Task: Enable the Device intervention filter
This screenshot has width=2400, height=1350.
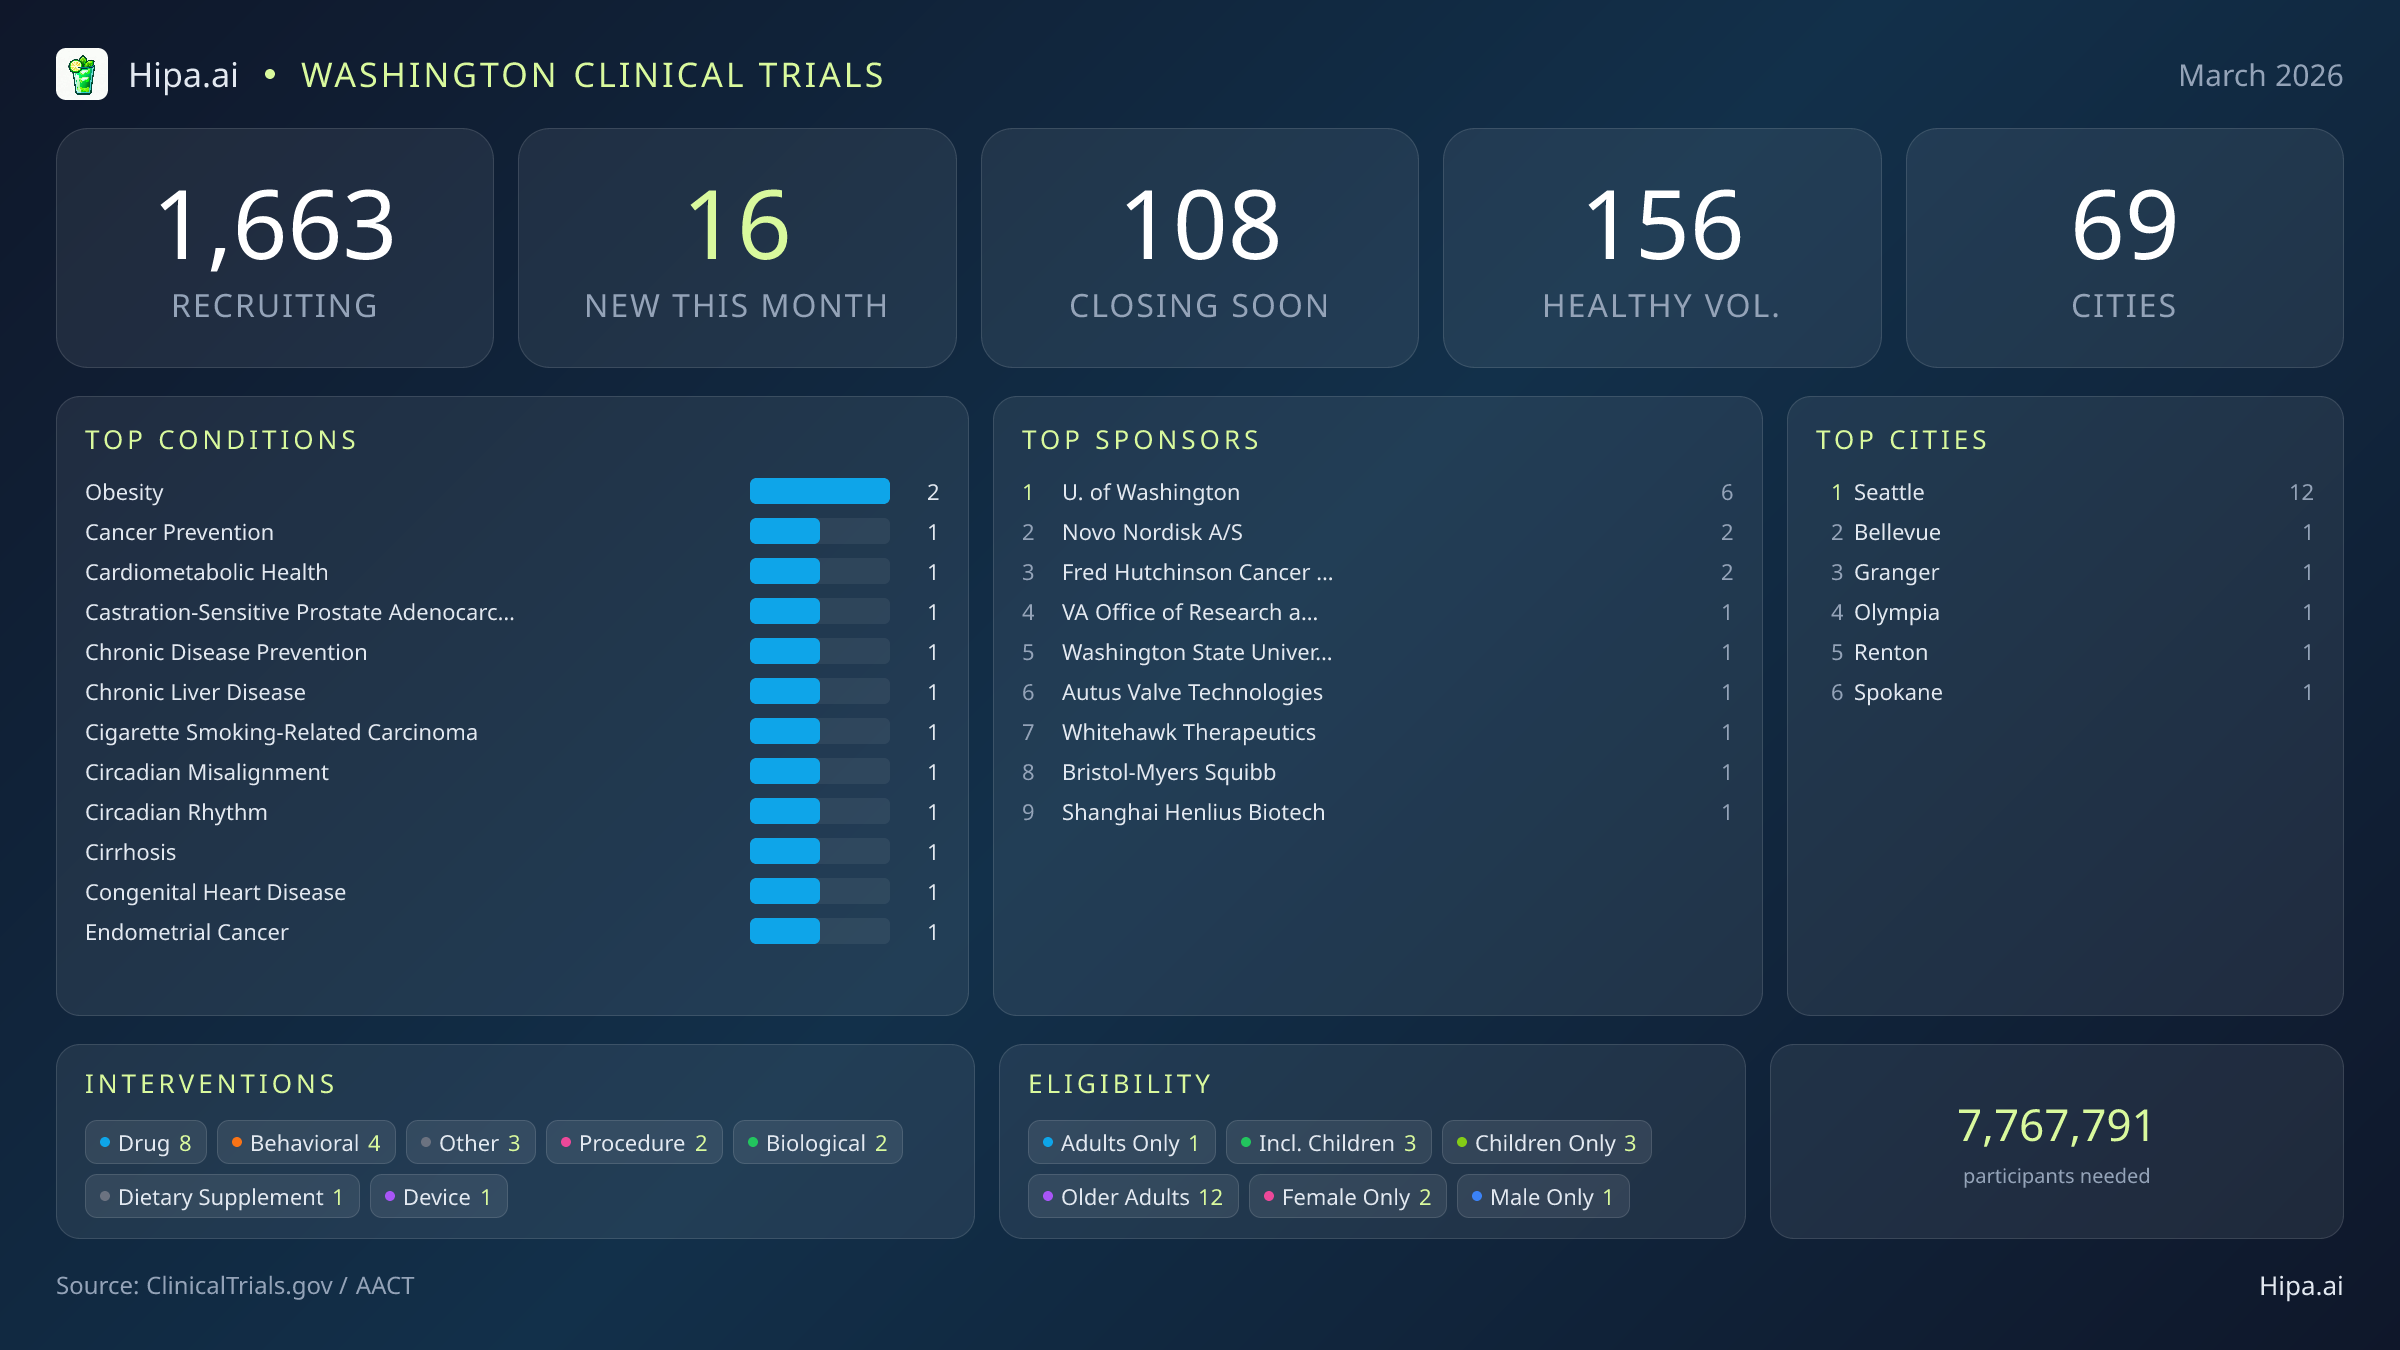Action: tap(438, 1196)
